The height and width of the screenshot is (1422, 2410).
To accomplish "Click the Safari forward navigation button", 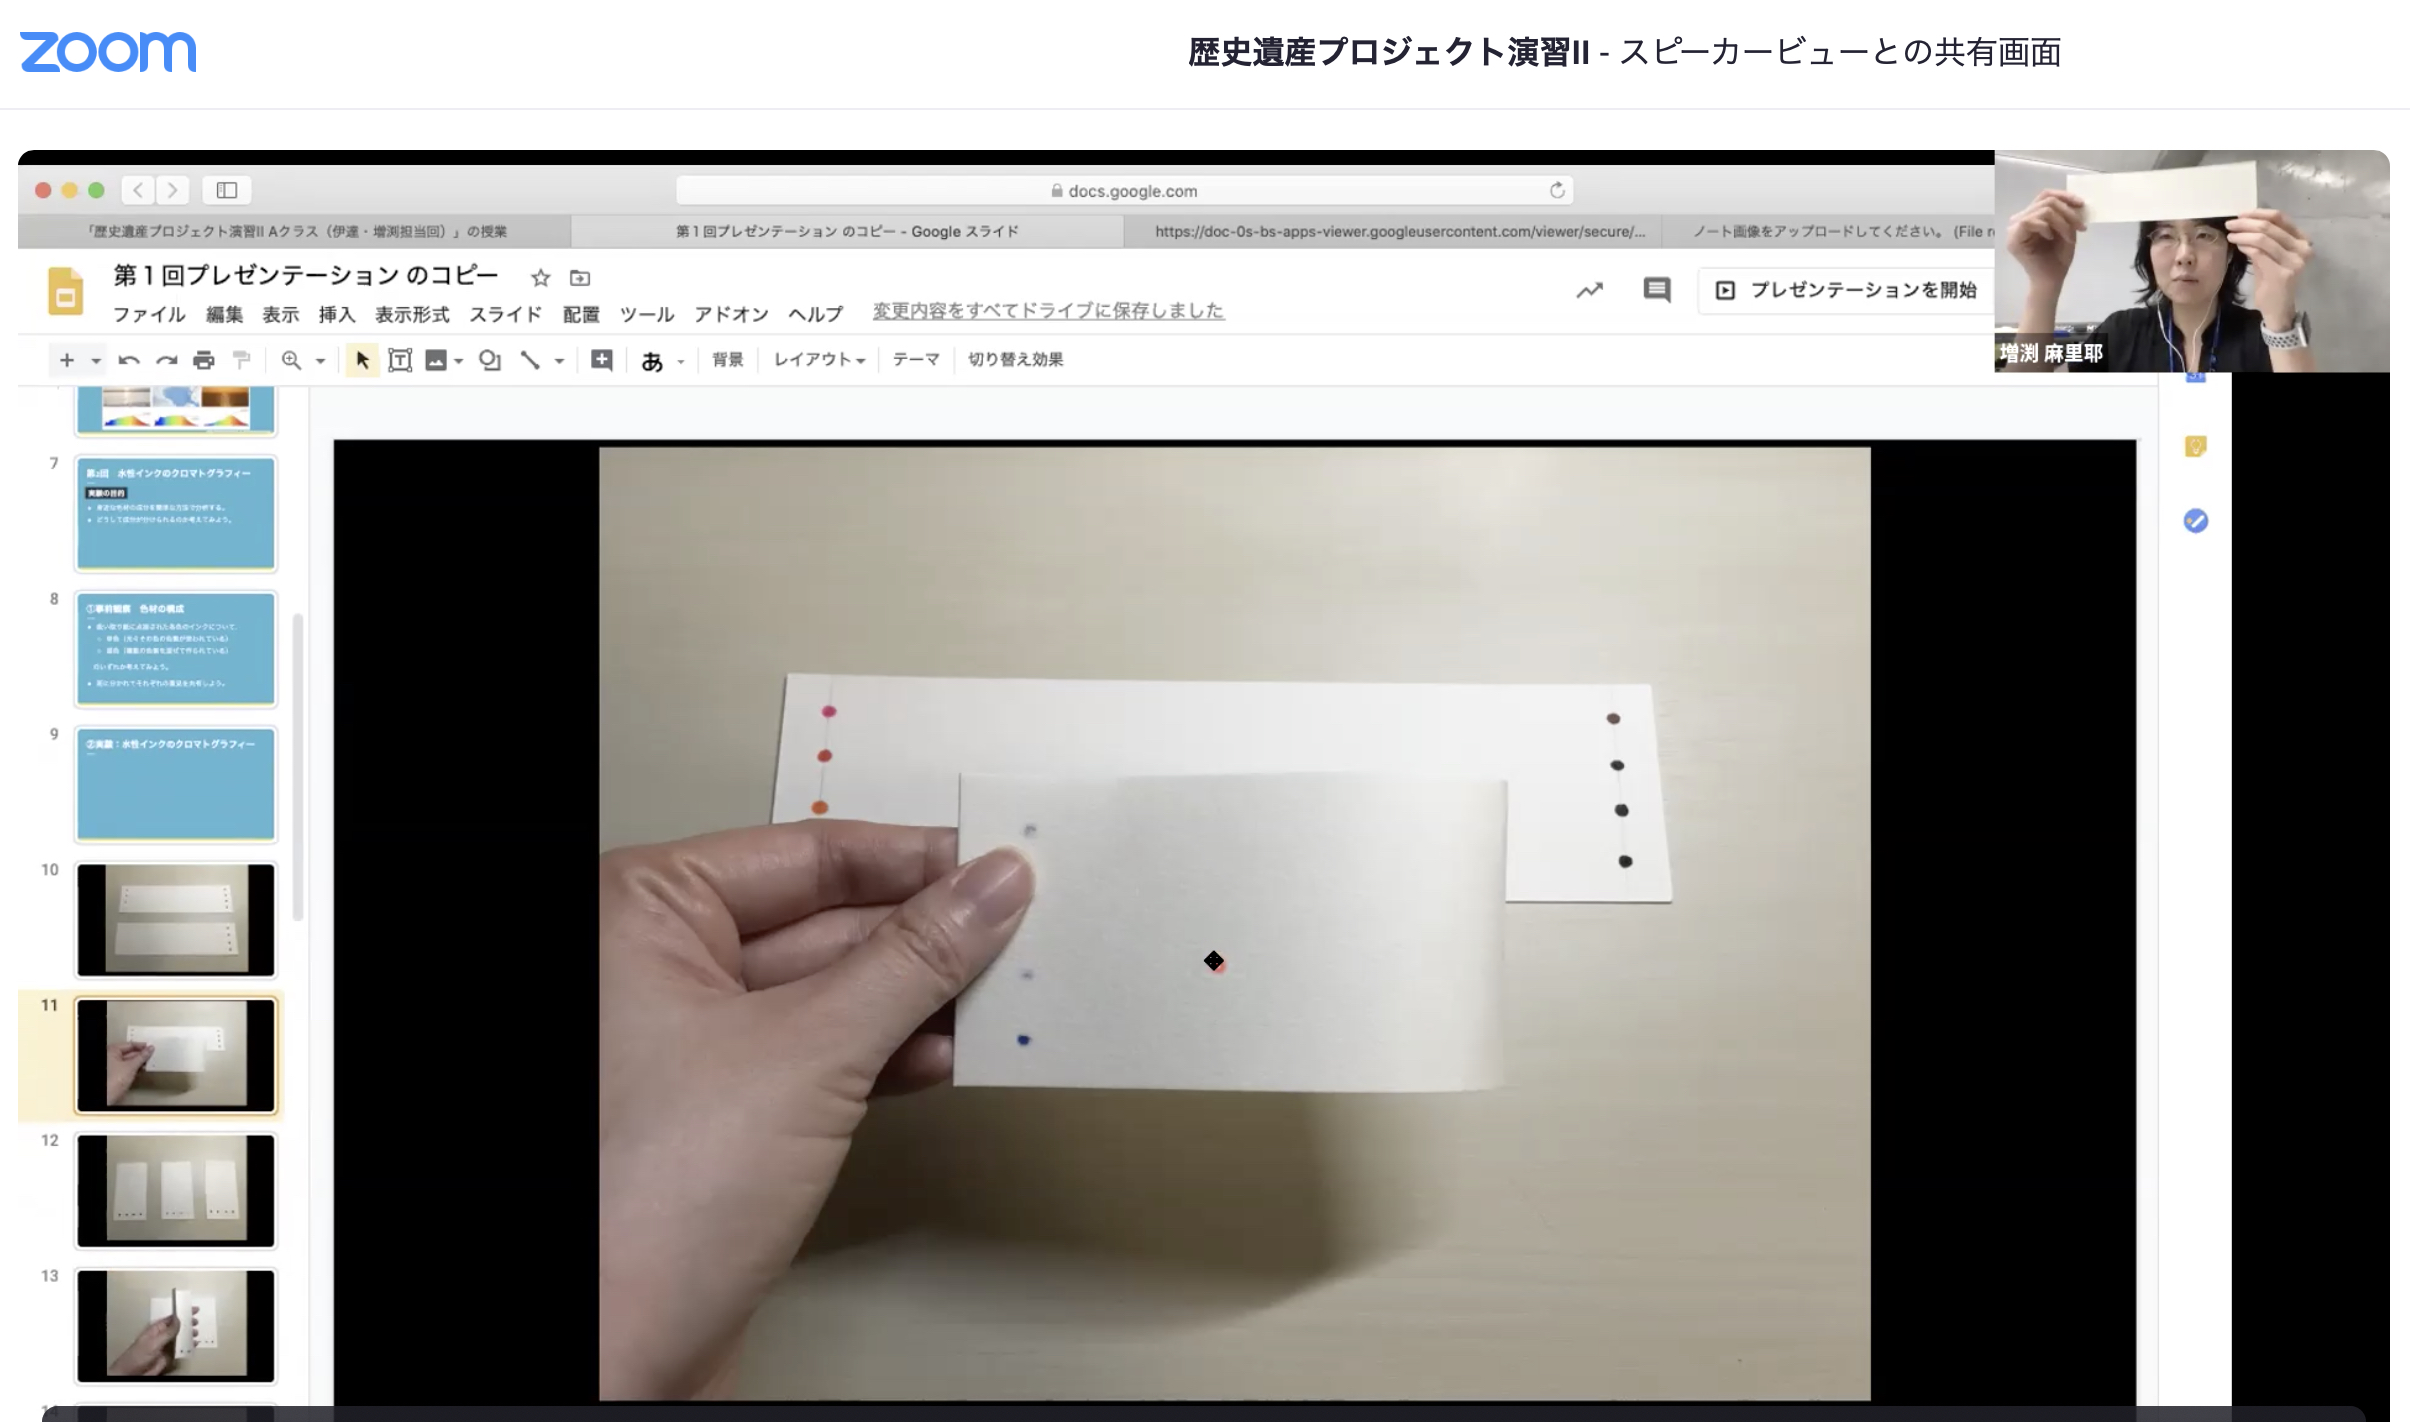I will (x=172, y=190).
